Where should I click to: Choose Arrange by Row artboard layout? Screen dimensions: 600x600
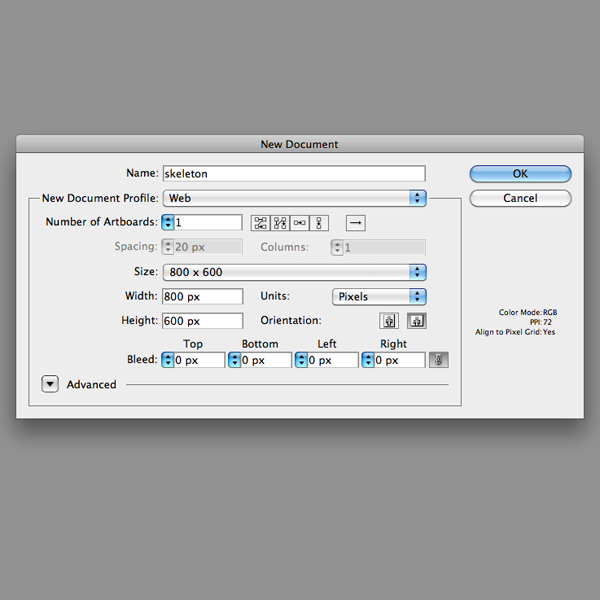click(301, 223)
